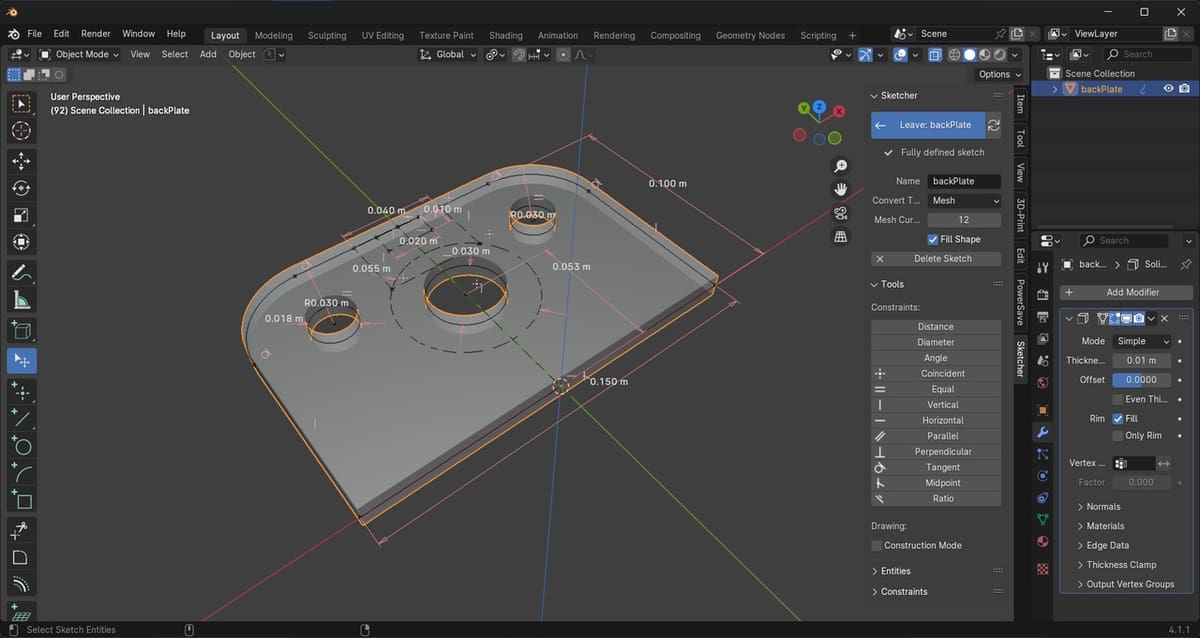The width and height of the screenshot is (1200, 638).
Task: Open the Add menu in viewport header
Action: click(208, 54)
